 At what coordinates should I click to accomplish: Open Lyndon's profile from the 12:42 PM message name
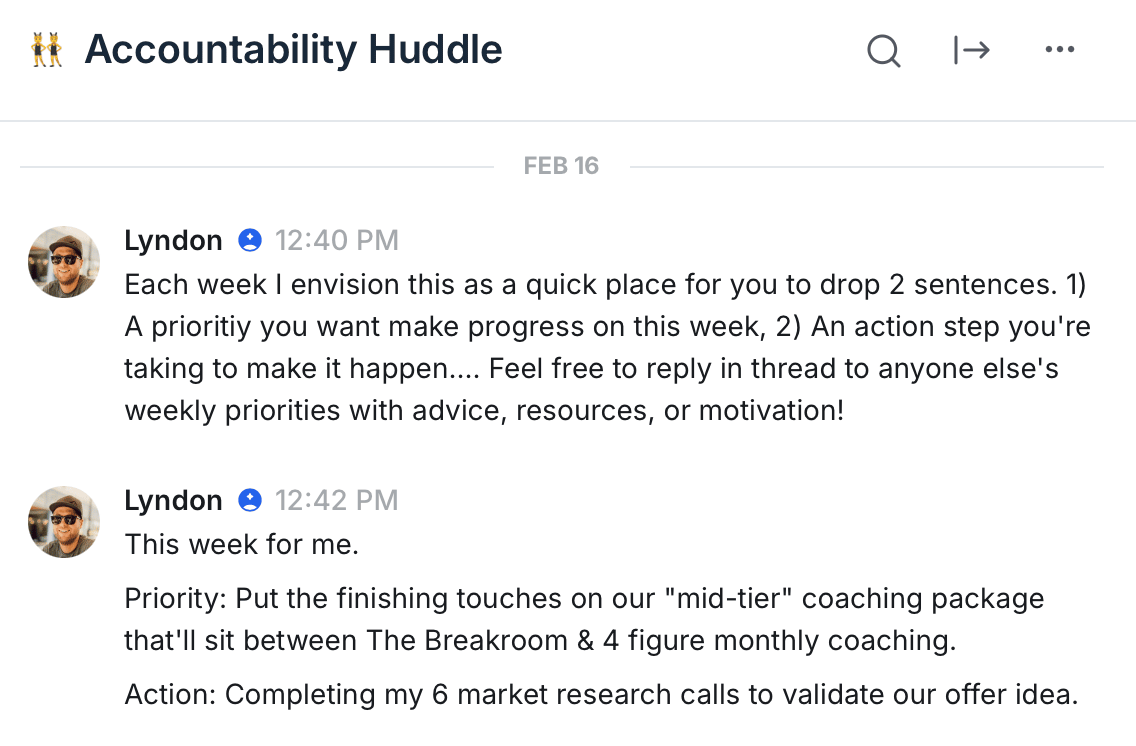[173, 500]
